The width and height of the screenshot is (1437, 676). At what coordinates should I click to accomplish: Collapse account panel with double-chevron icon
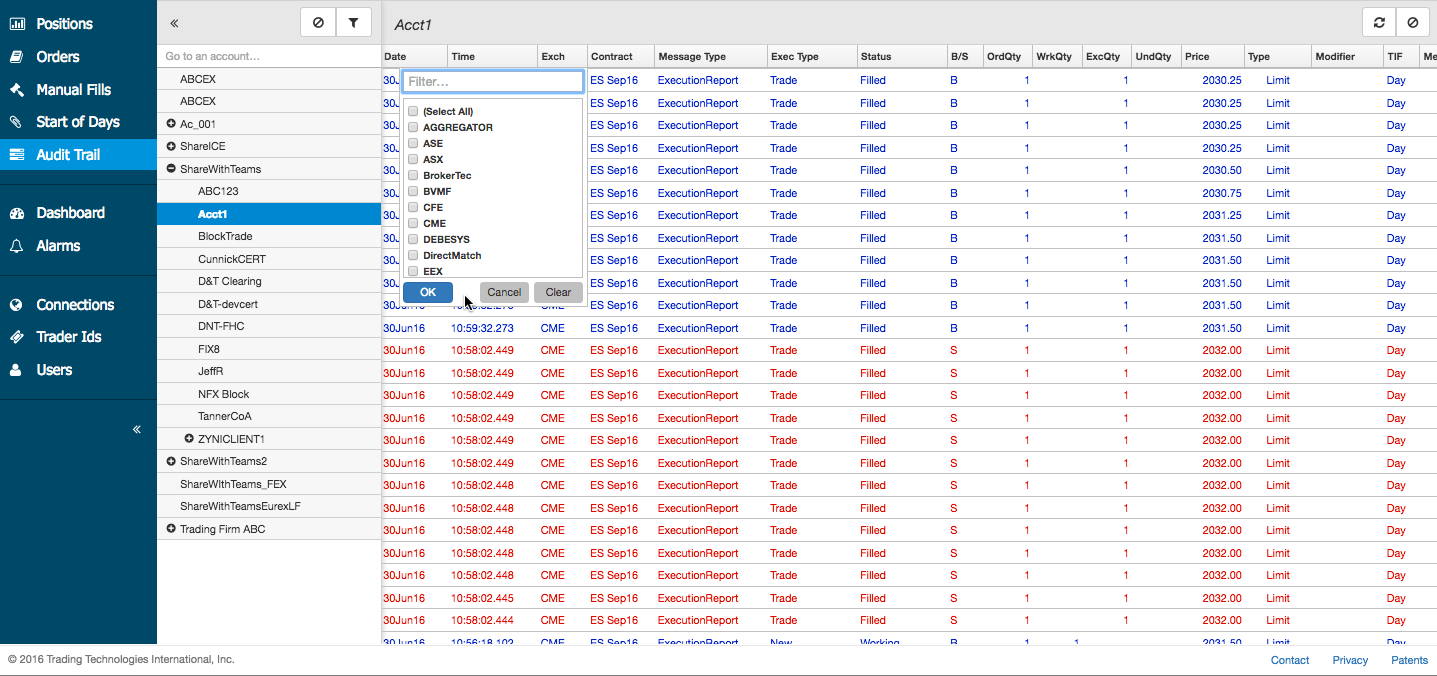click(x=174, y=23)
